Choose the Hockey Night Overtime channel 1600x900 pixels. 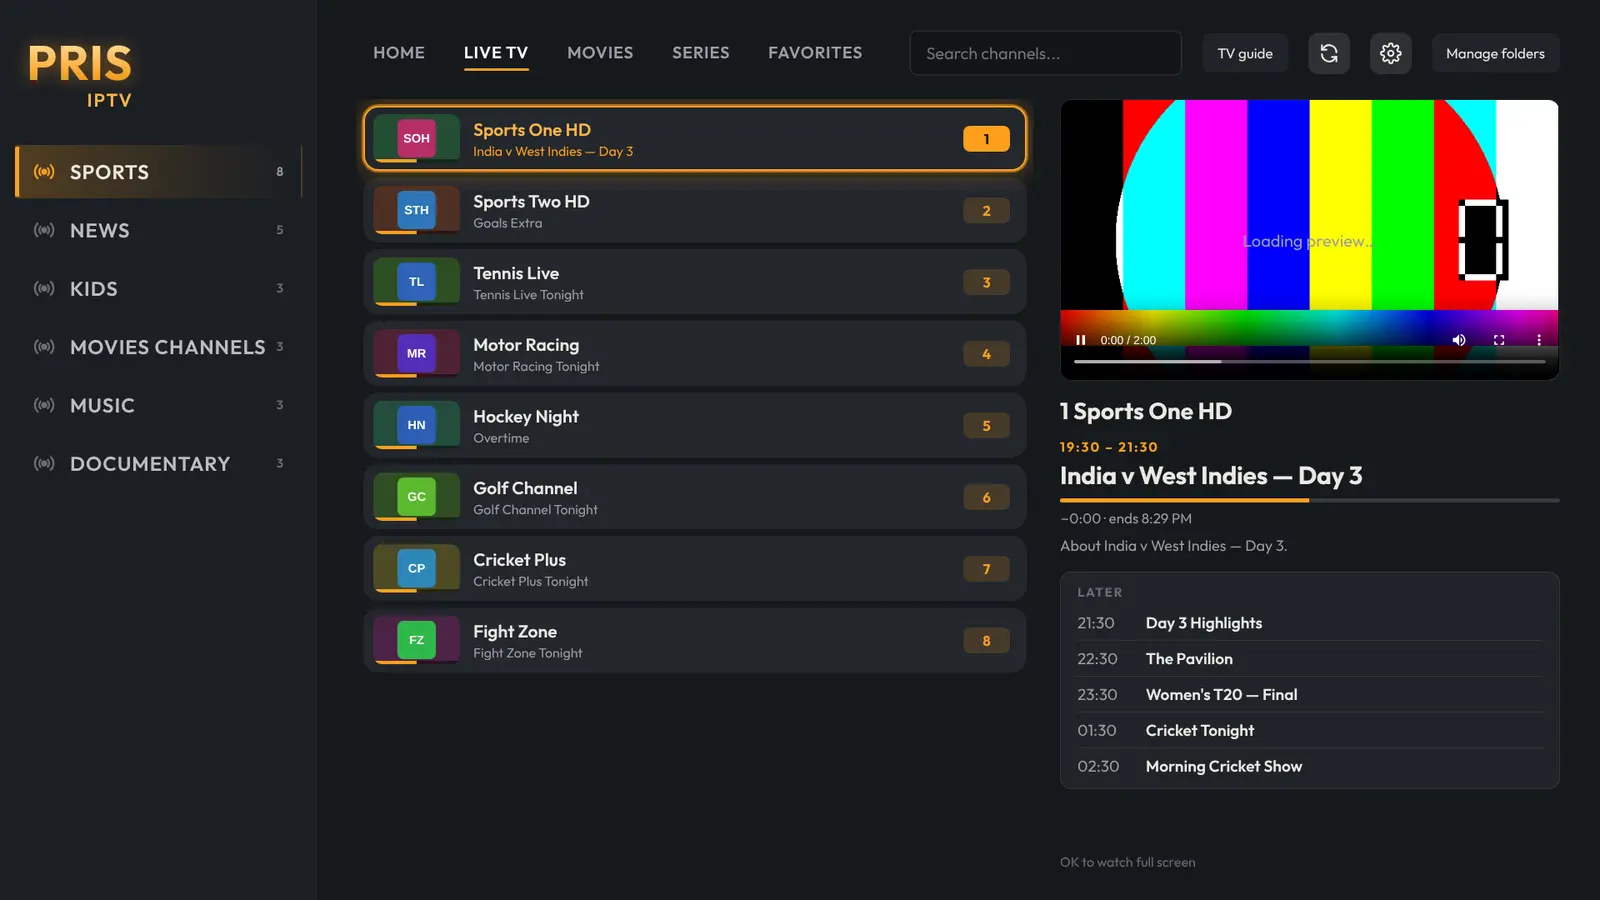[x=695, y=425]
